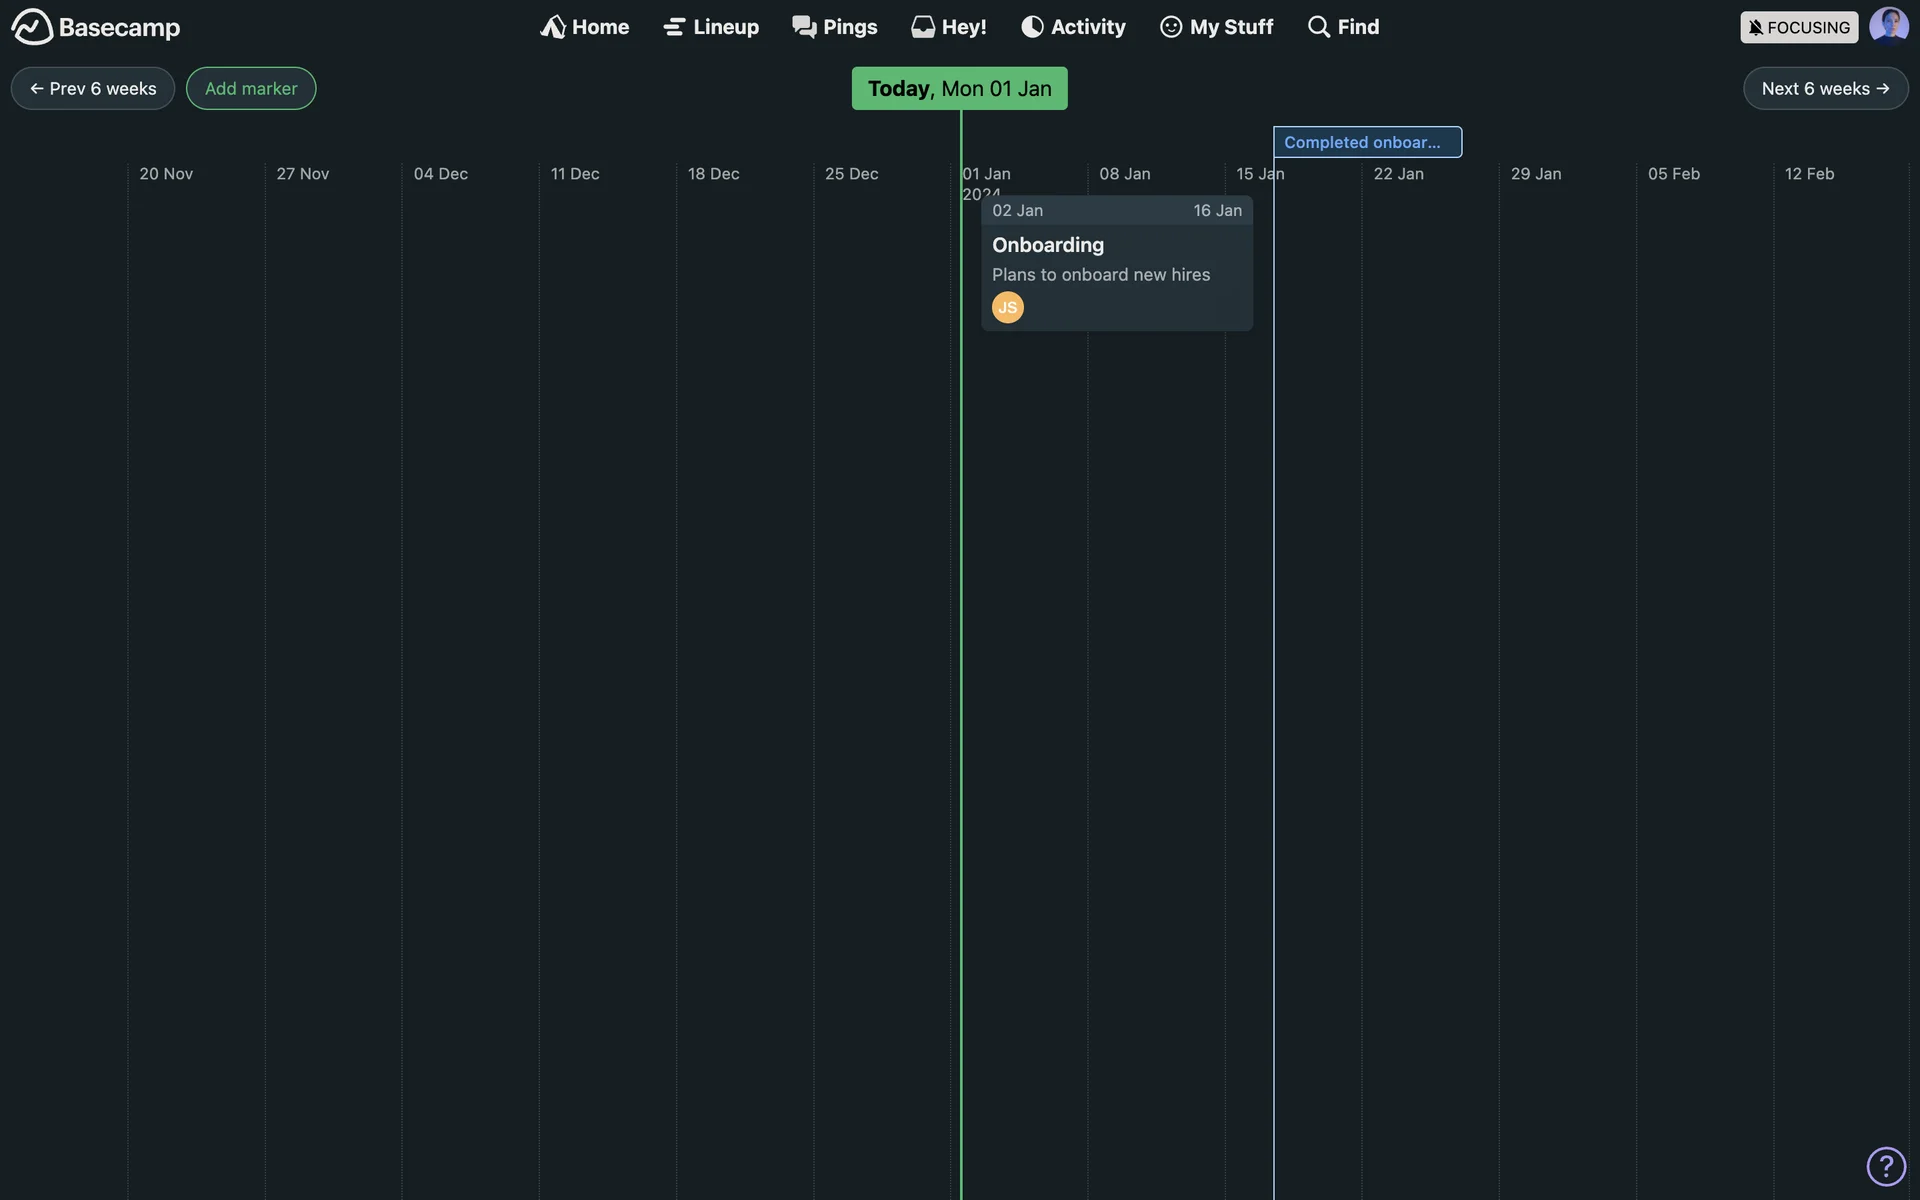Click the Pings chat bubbles icon
The image size is (1920, 1200).
[804, 27]
